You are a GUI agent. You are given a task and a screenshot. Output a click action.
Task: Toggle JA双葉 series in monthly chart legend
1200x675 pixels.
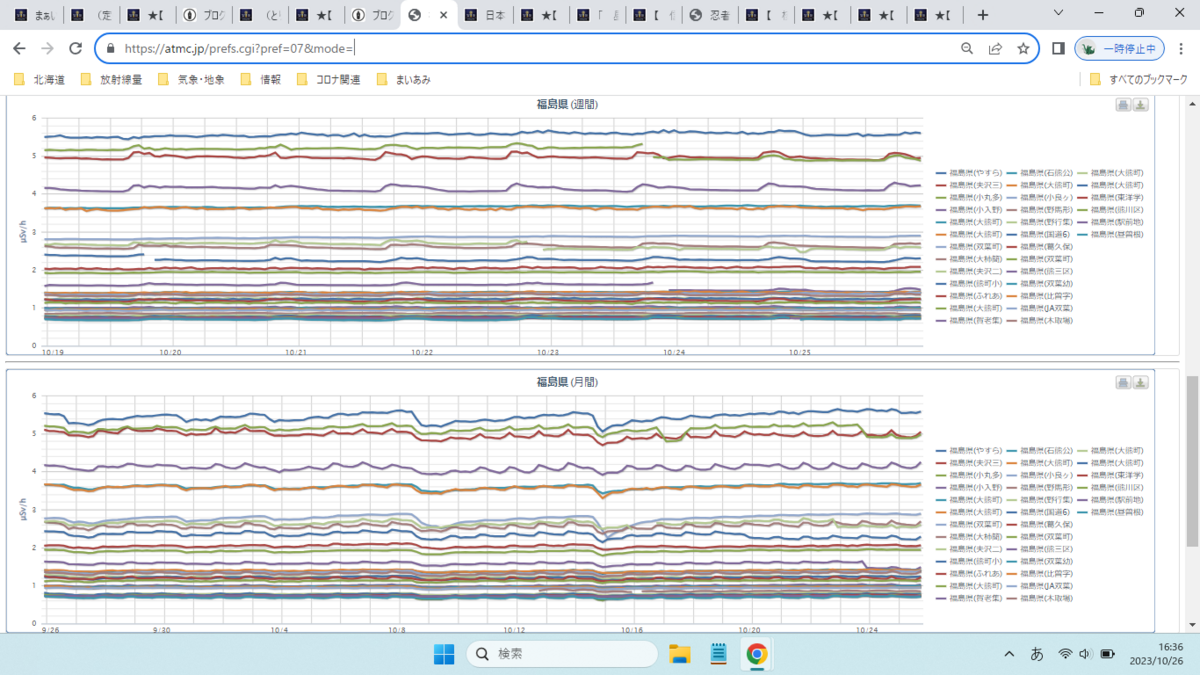tap(1040, 586)
